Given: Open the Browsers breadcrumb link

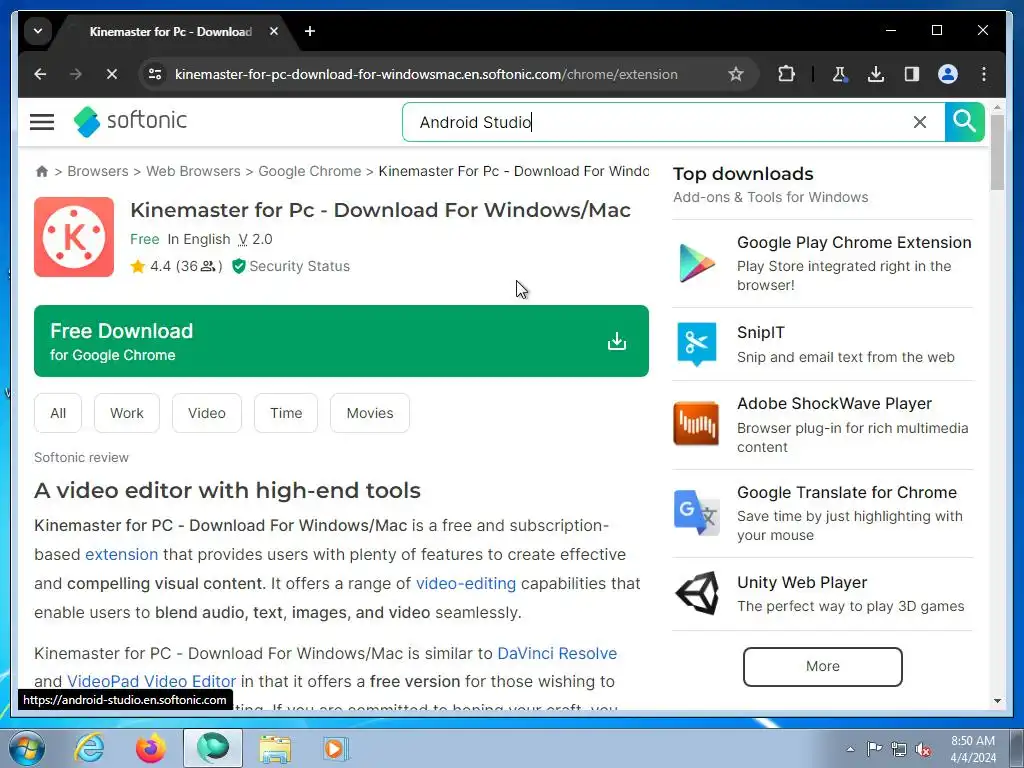Looking at the screenshot, I should click(x=98, y=171).
